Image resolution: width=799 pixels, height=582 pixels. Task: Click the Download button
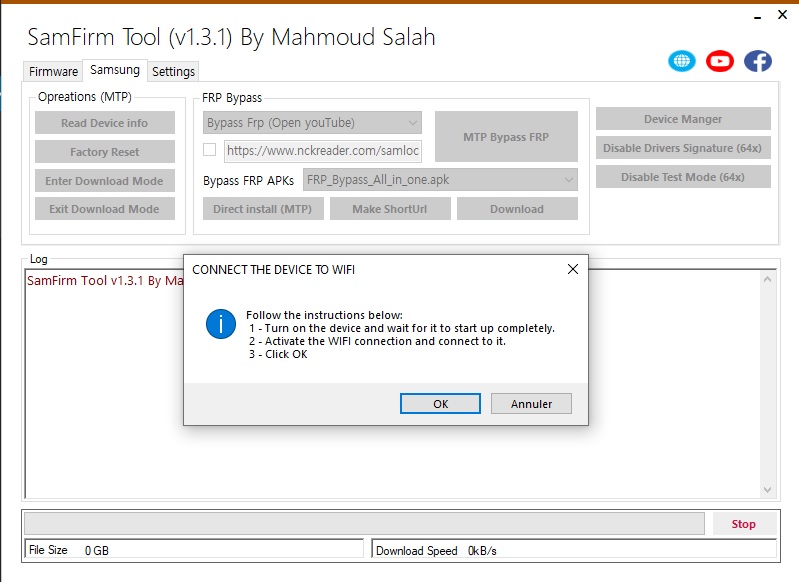pyautogui.click(x=517, y=209)
